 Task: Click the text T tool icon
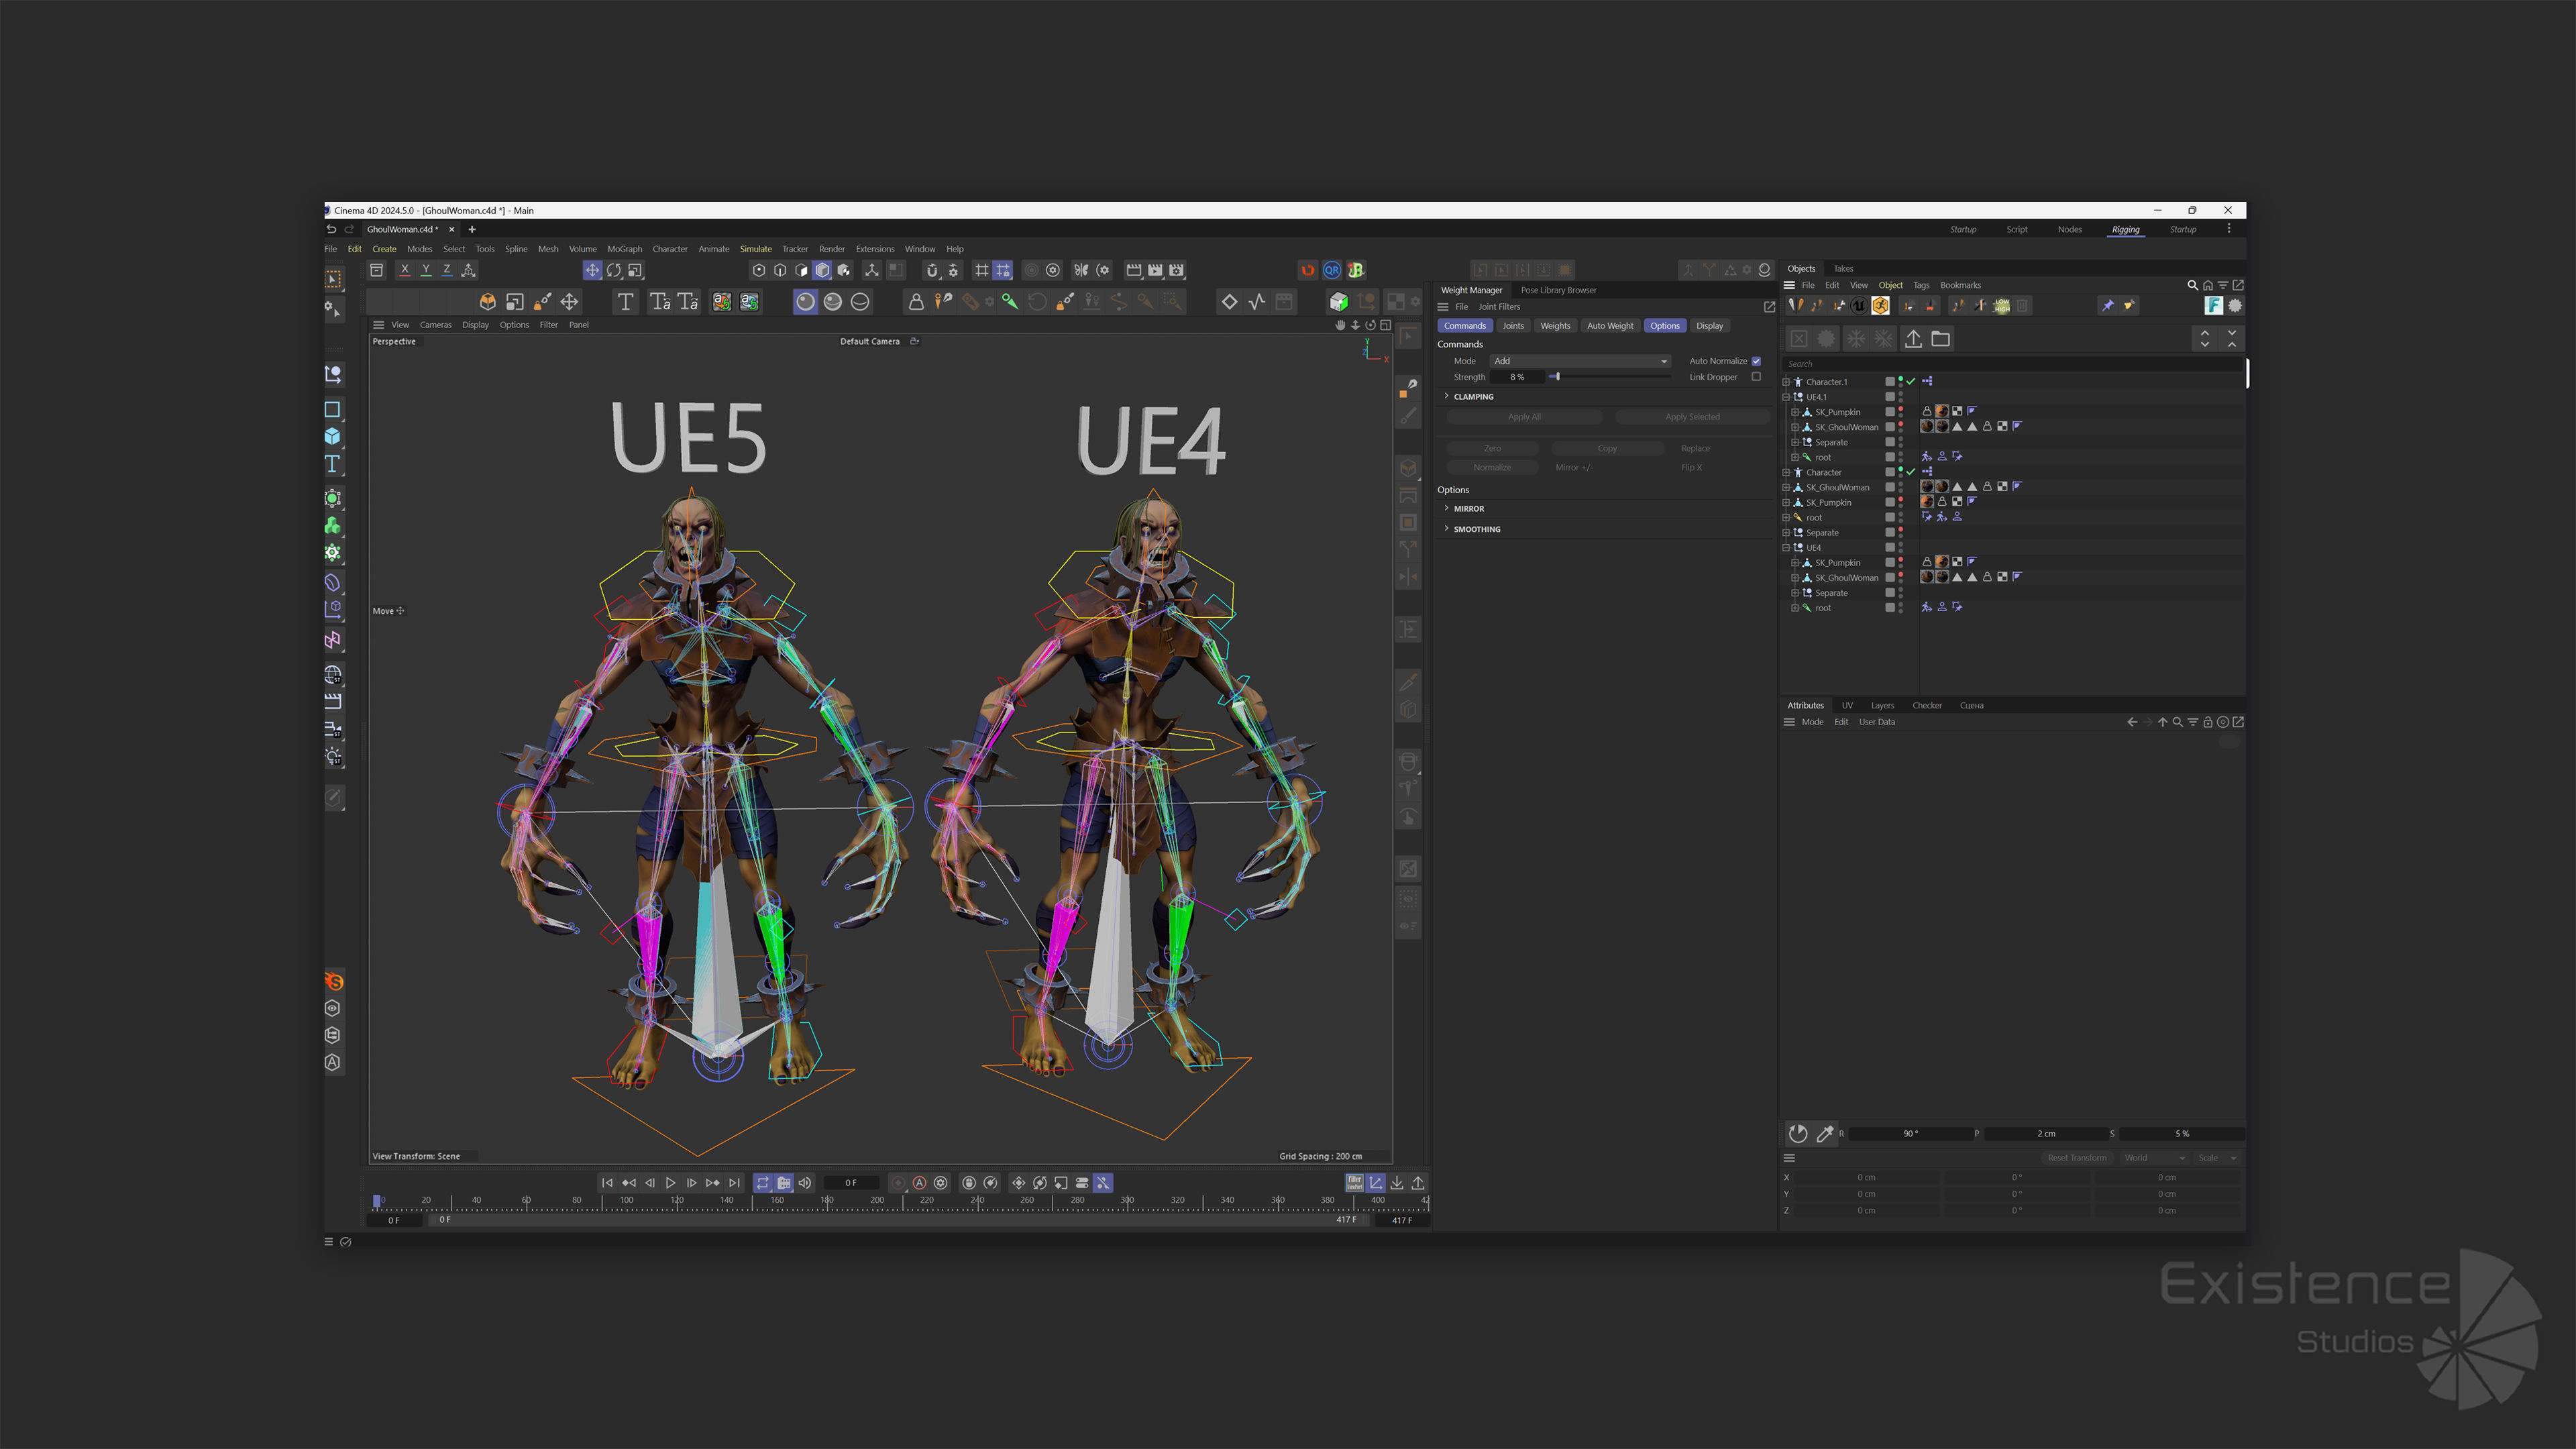pyautogui.click(x=625, y=302)
